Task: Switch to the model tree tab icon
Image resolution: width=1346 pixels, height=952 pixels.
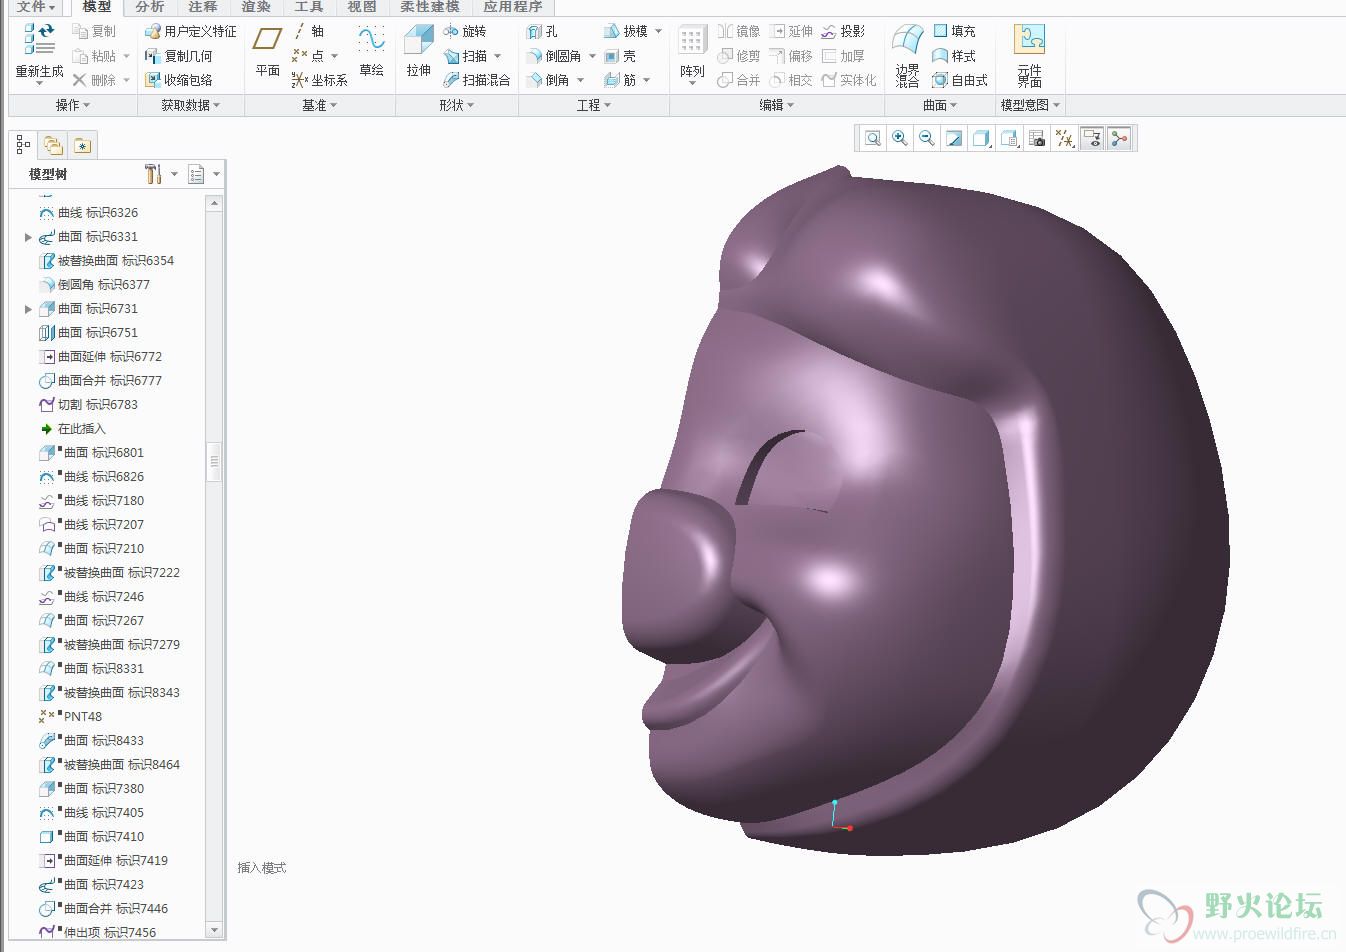Action: pyautogui.click(x=24, y=146)
